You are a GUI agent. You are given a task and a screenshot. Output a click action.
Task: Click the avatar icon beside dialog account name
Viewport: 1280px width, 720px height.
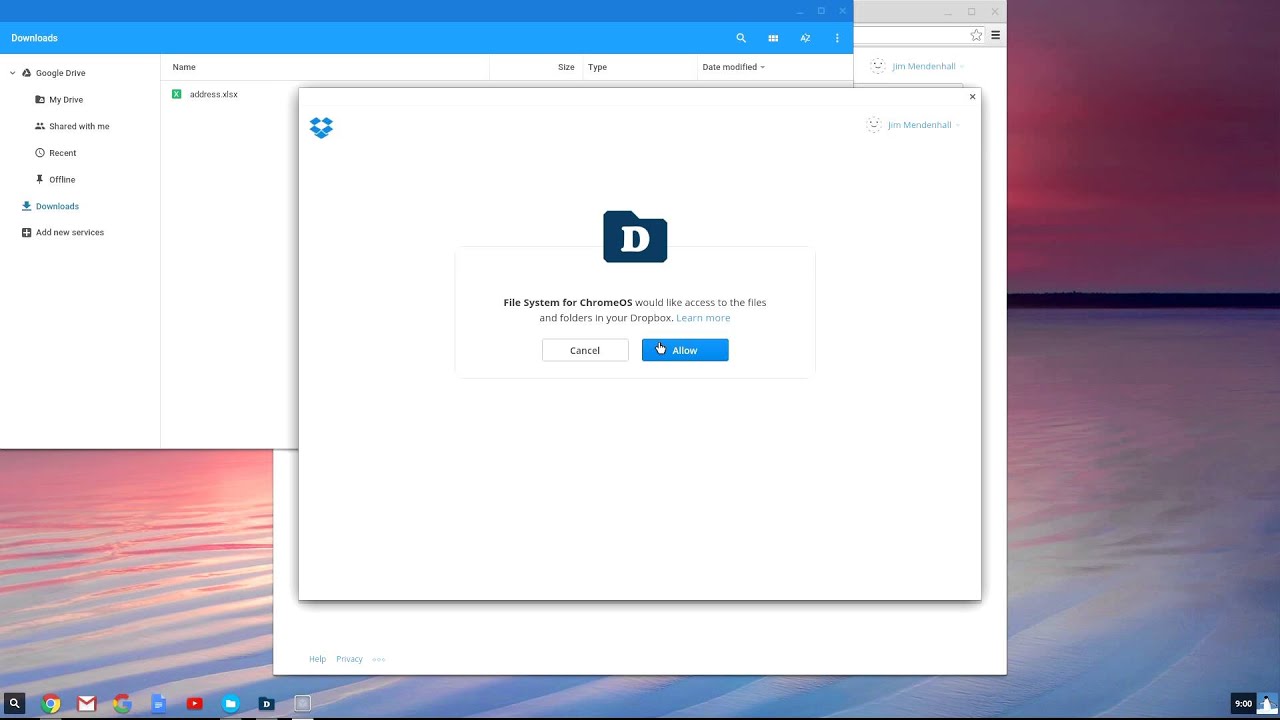873,124
